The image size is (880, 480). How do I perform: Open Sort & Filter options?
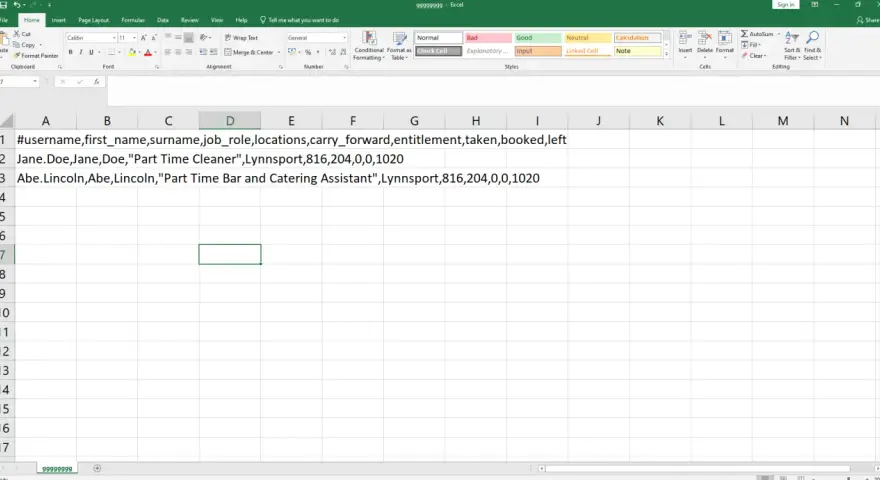pyautogui.click(x=791, y=46)
